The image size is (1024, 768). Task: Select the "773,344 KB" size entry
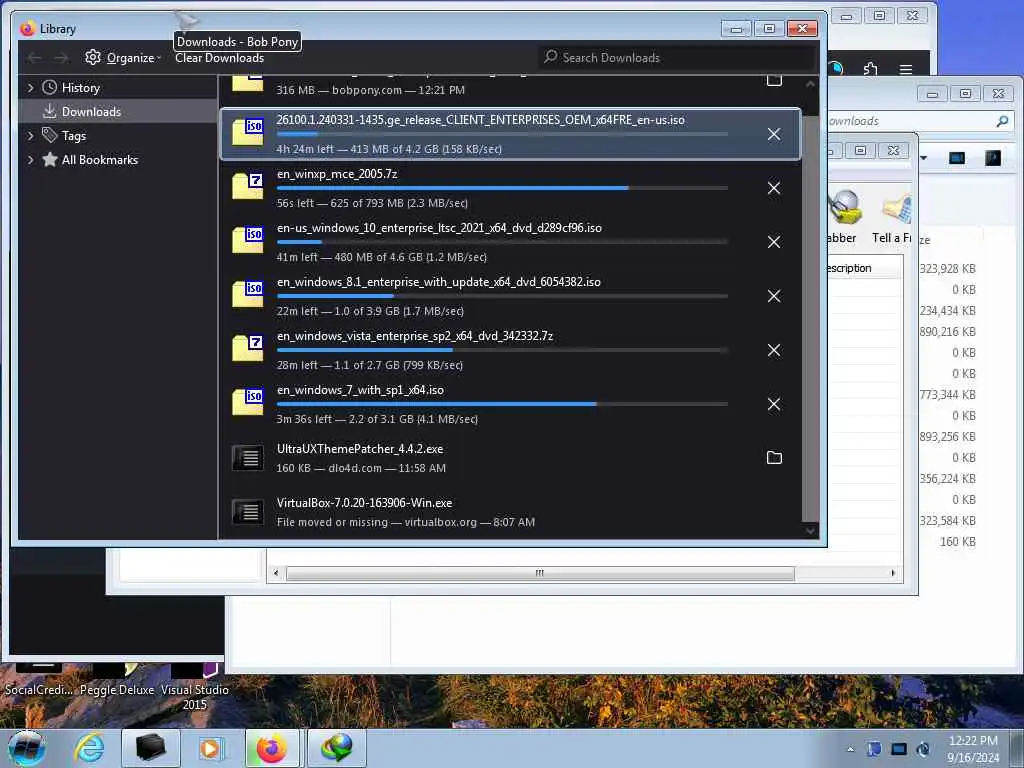click(x=947, y=394)
